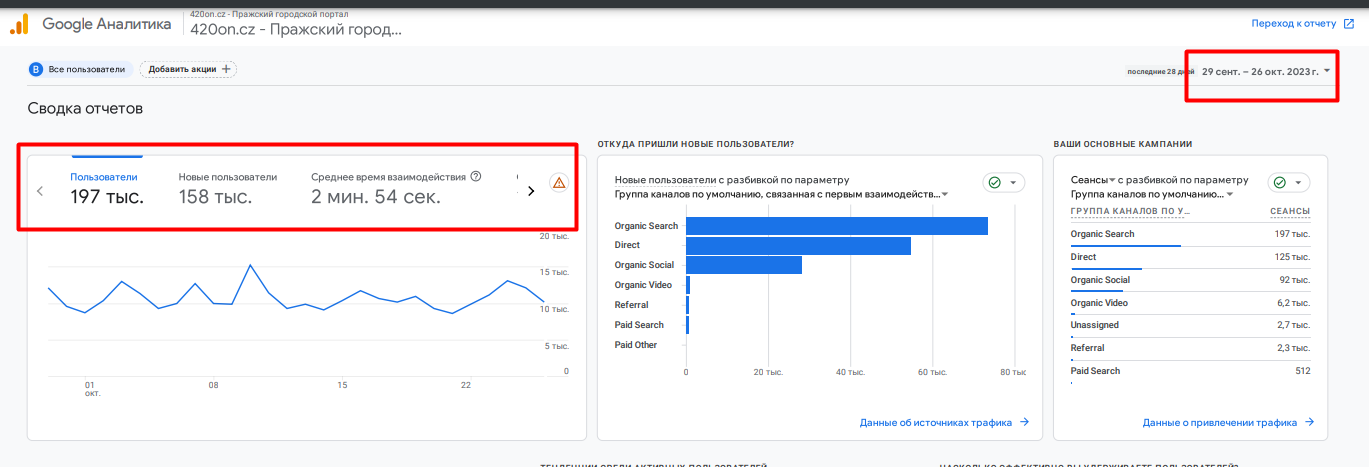This screenshot has height=467, width=1369.
Task: Click the 'Сводка отчетов' heading
Action: (85, 108)
